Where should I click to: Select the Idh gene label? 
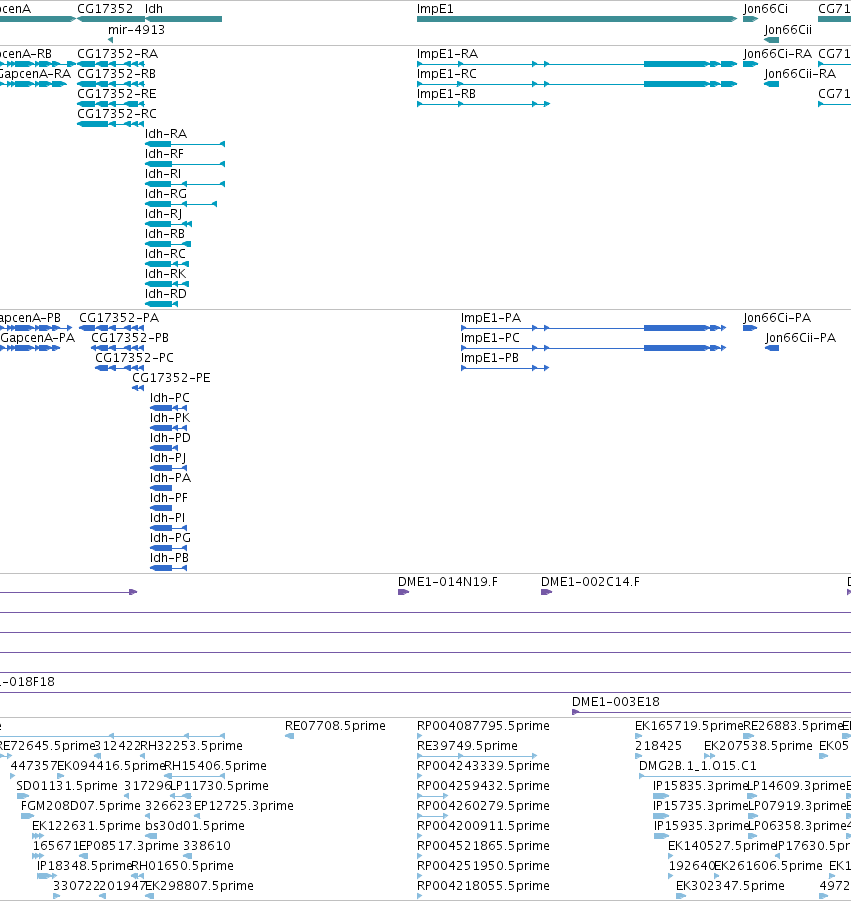[154, 9]
